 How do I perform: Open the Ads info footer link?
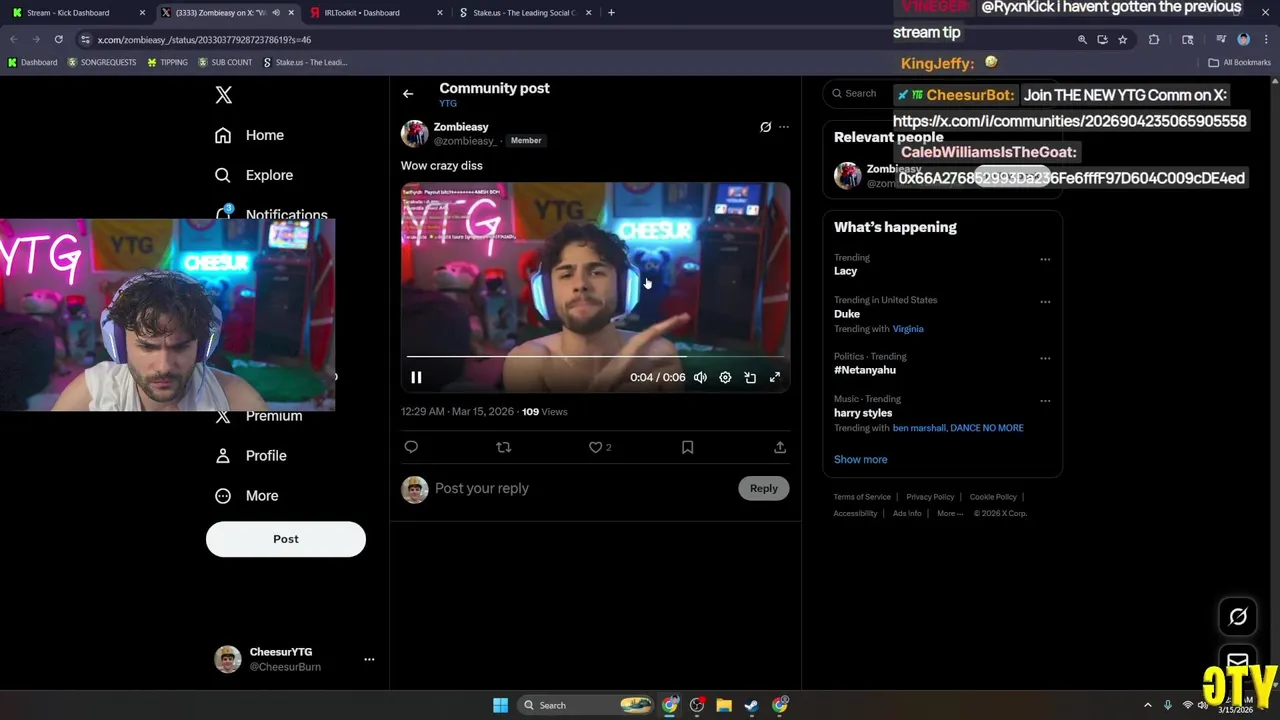pyautogui.click(x=907, y=514)
